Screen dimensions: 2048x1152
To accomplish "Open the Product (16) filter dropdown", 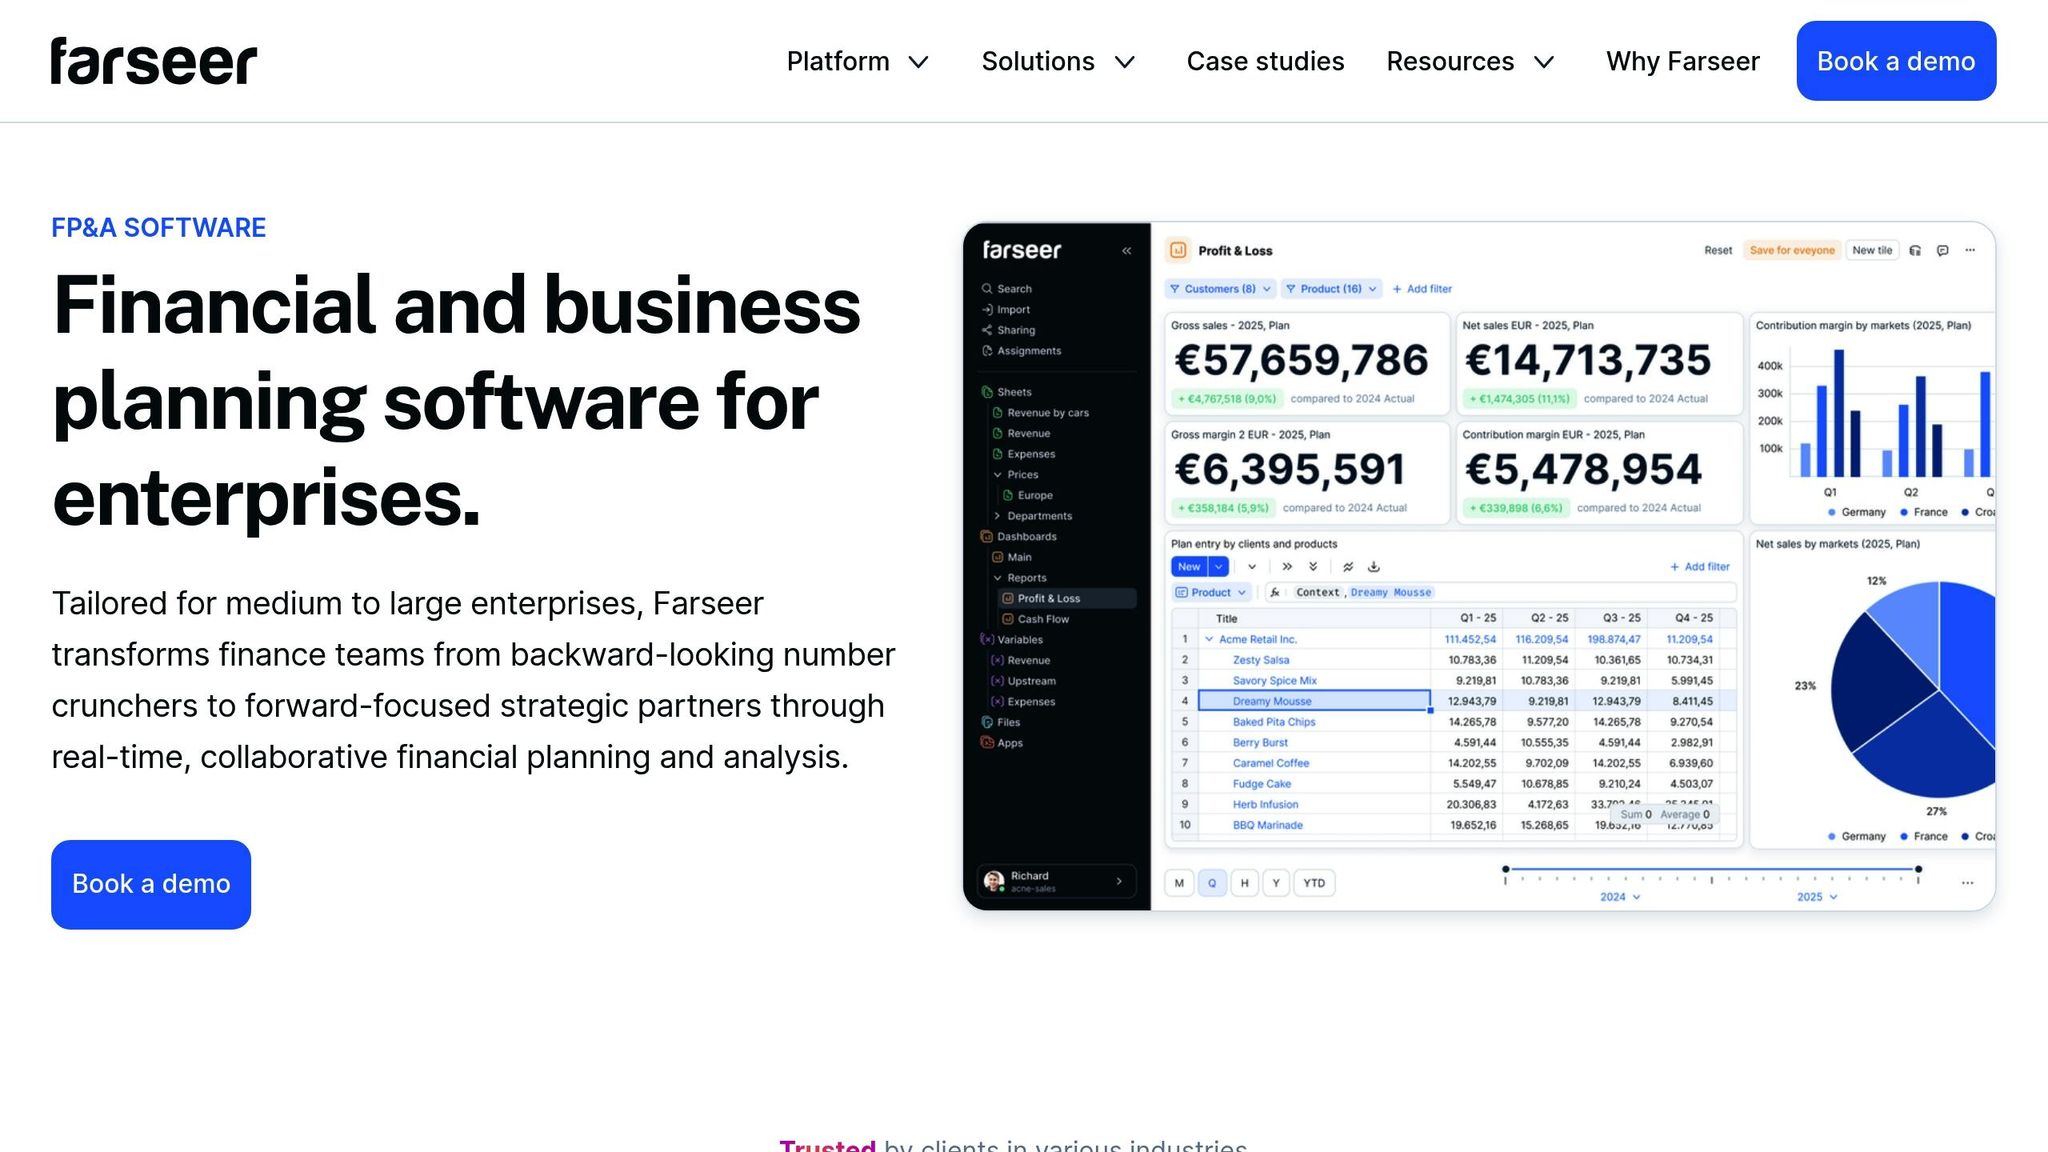I will [x=1331, y=289].
